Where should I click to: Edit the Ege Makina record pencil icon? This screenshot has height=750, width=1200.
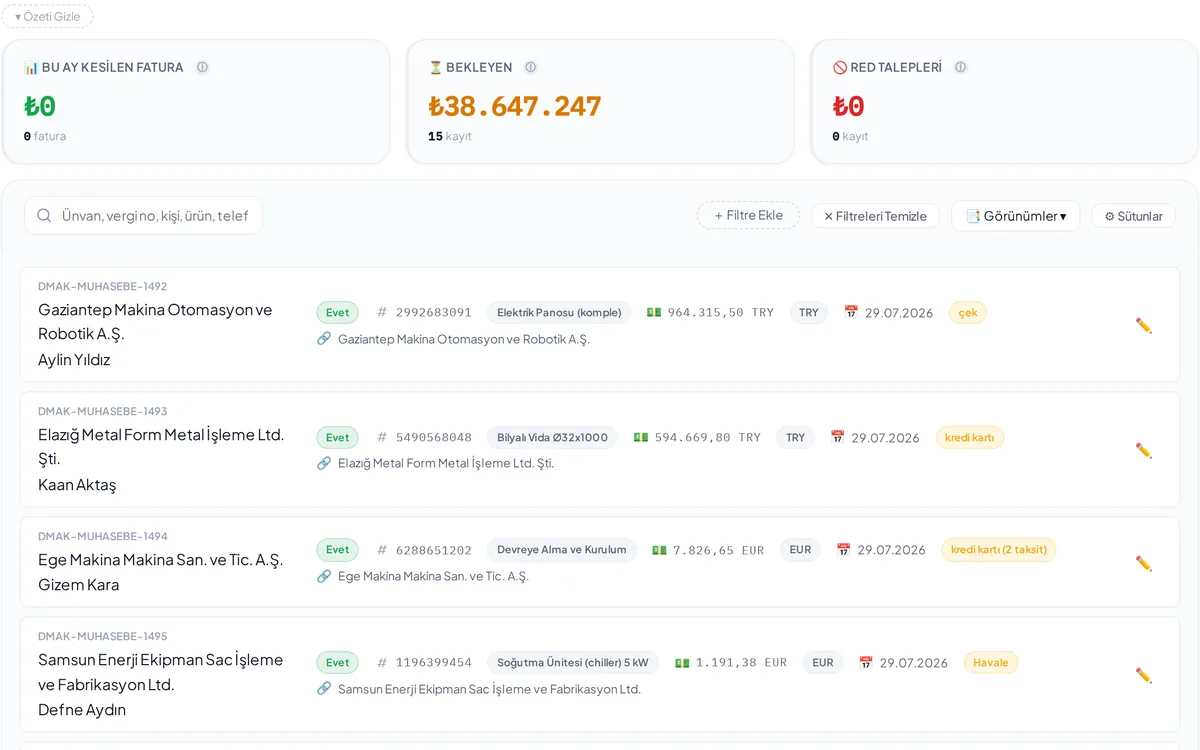(1144, 563)
